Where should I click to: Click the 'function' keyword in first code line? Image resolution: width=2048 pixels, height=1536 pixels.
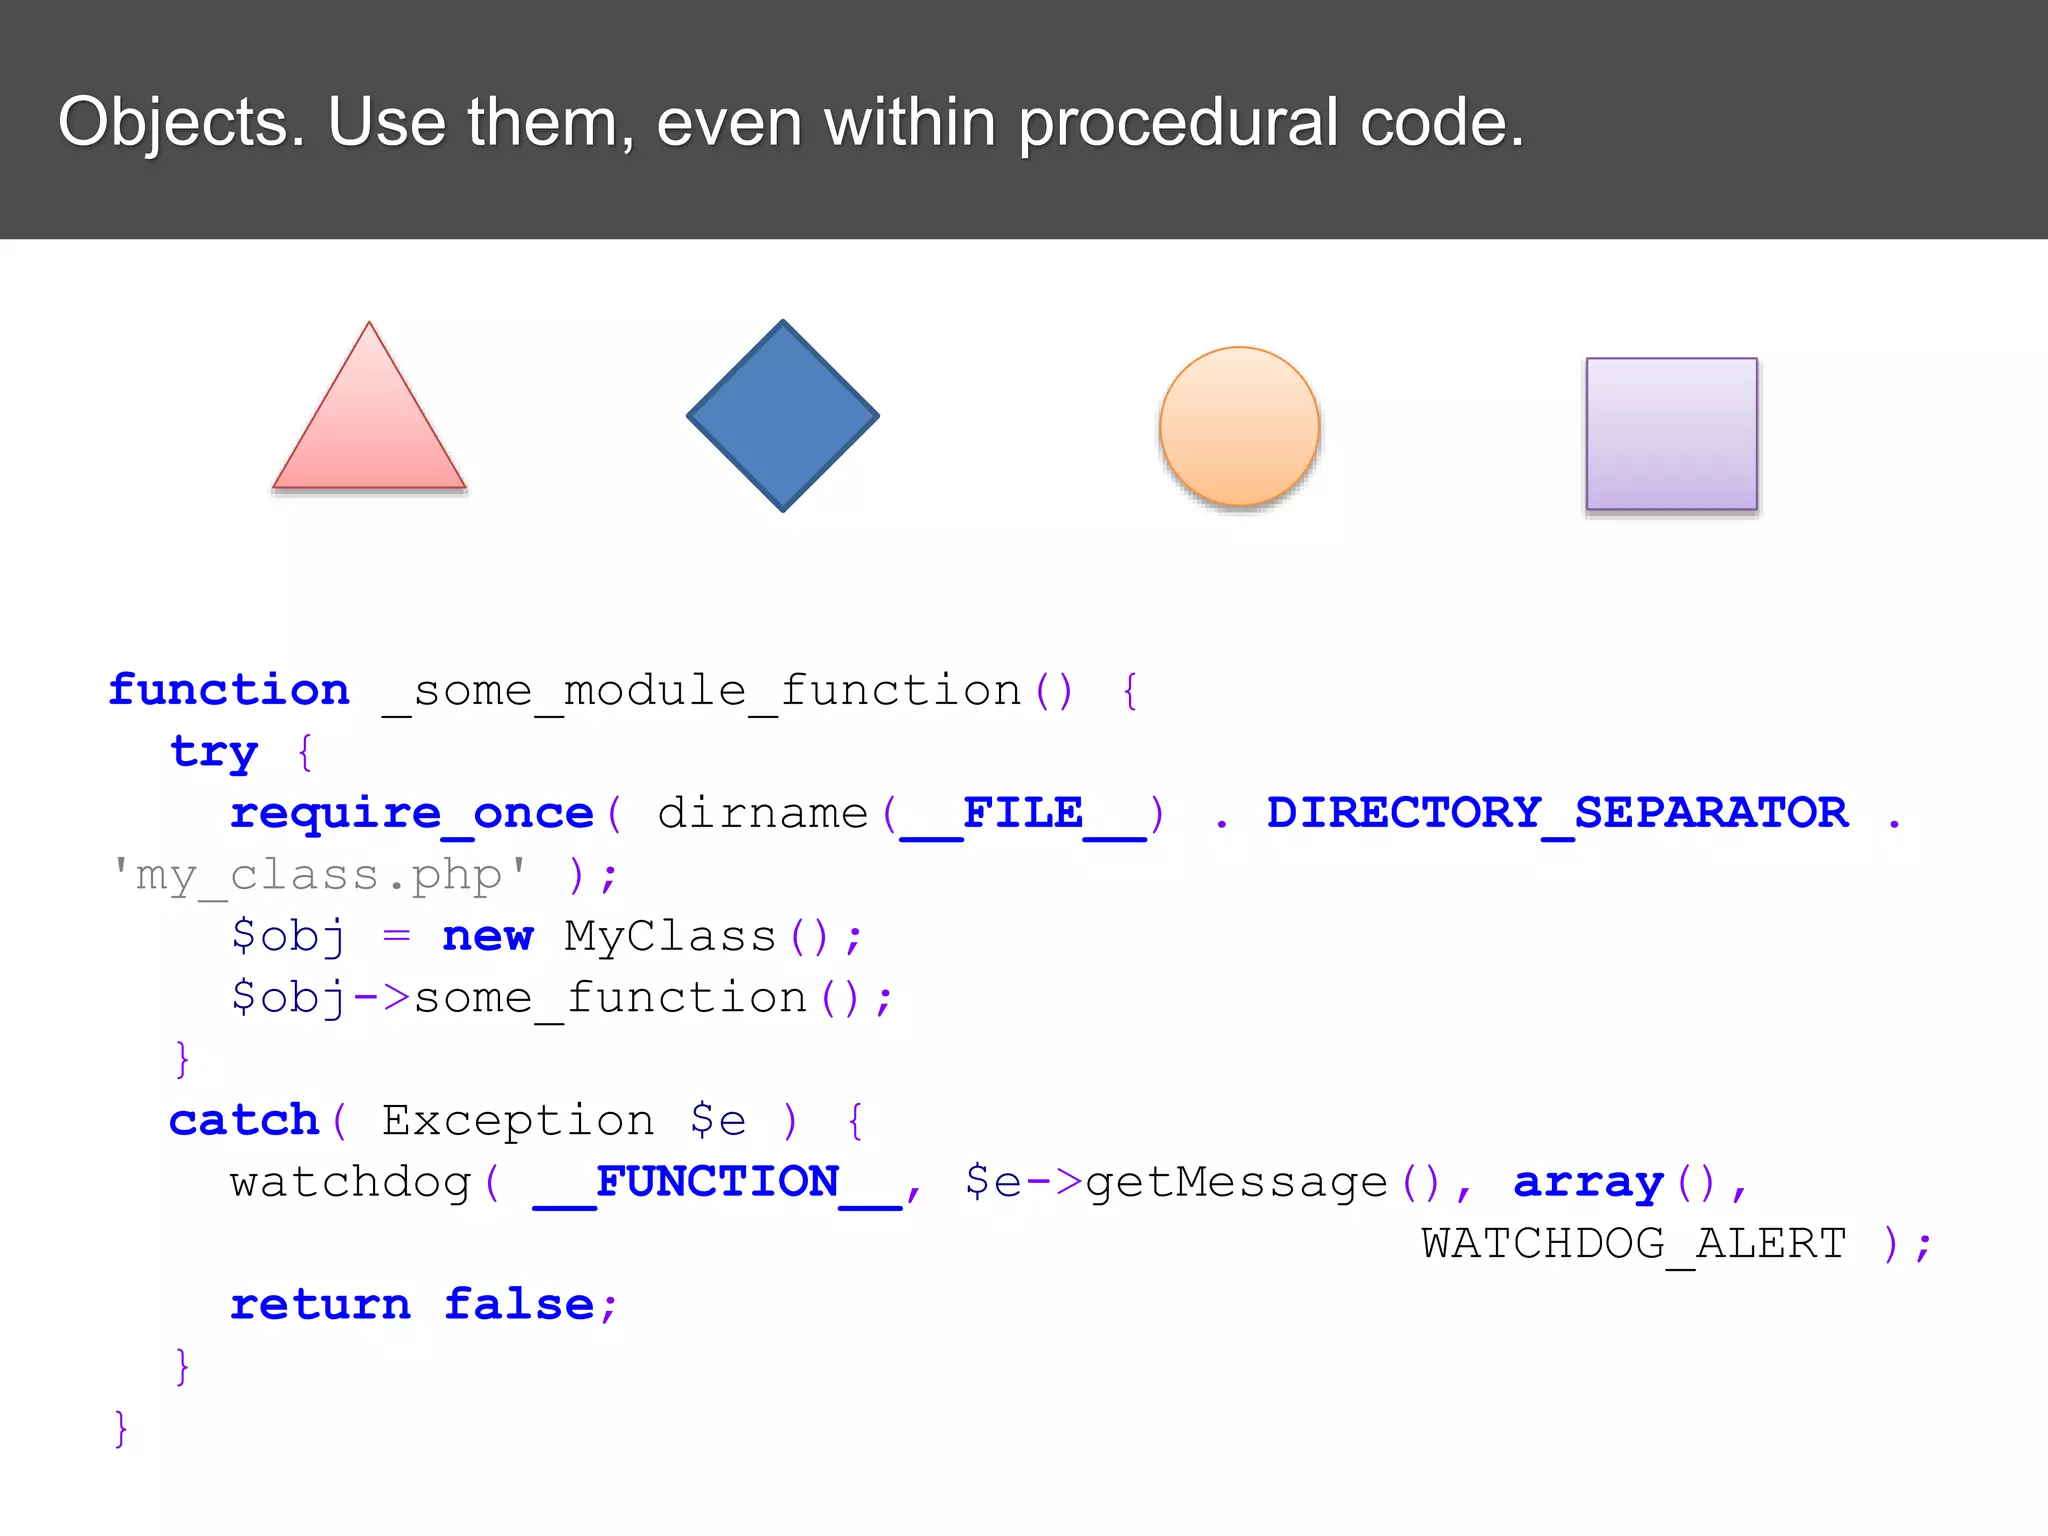pyautogui.click(x=229, y=690)
